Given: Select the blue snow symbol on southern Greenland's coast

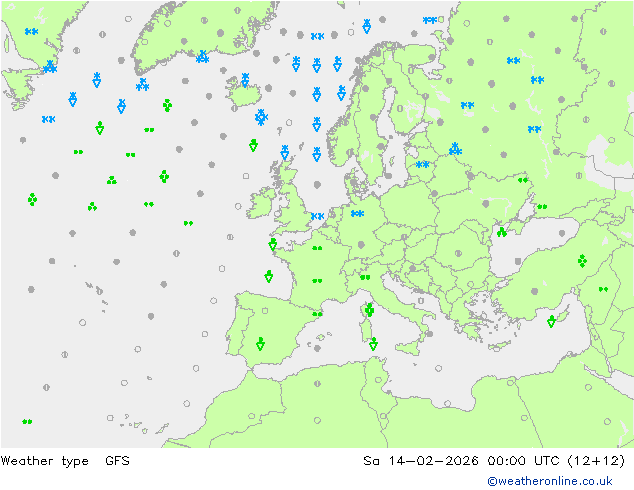Looking at the screenshot, I should tap(202, 57).
